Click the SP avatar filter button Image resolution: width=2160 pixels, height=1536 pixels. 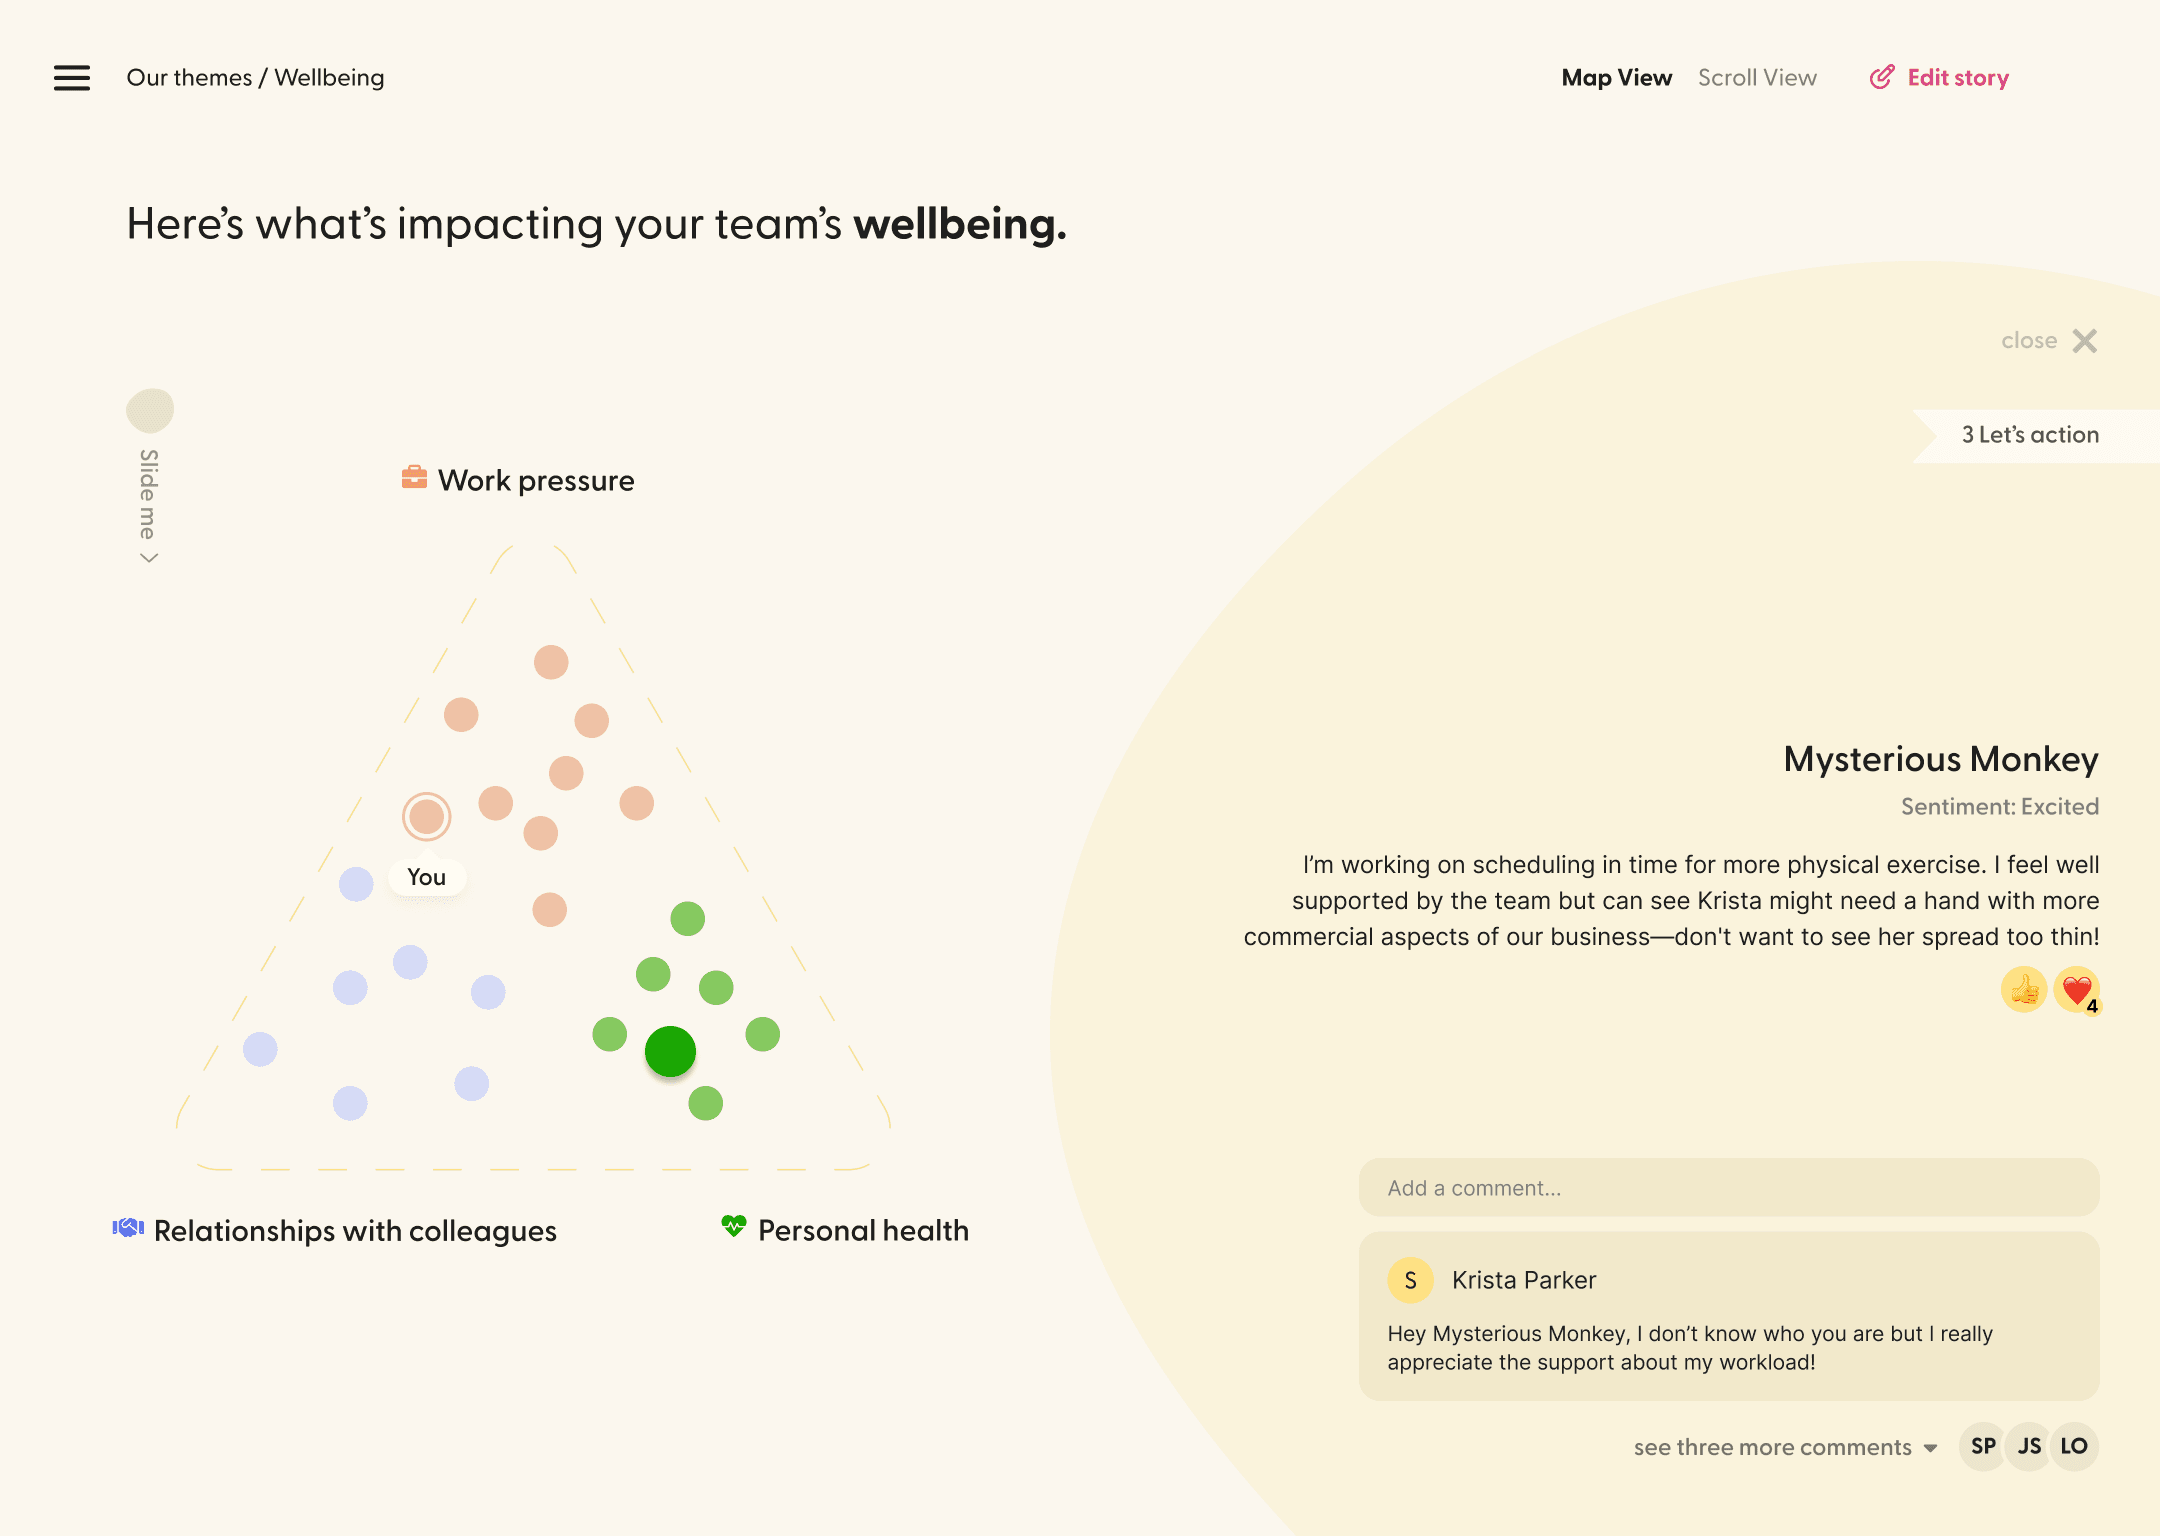(x=1984, y=1445)
